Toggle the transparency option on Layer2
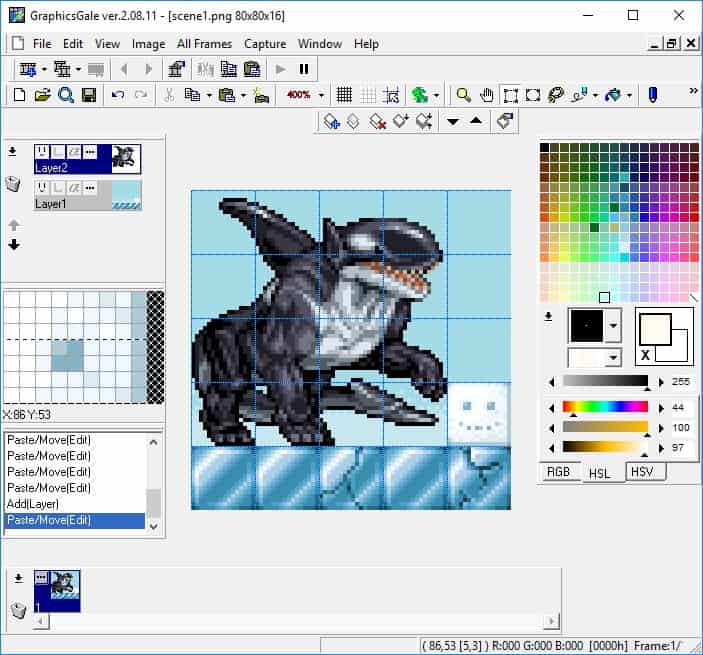 click(58, 152)
